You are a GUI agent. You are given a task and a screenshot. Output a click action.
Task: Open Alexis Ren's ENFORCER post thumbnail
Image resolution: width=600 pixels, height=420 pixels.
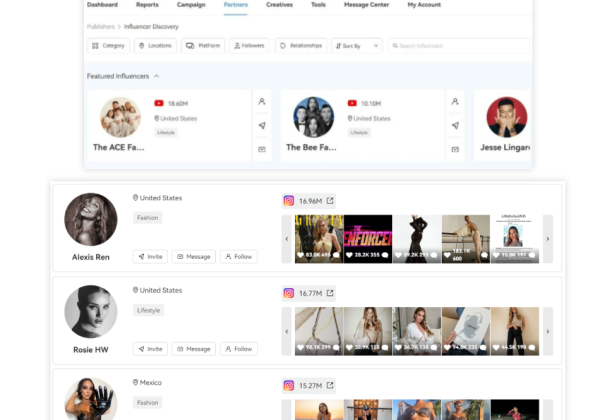(368, 239)
